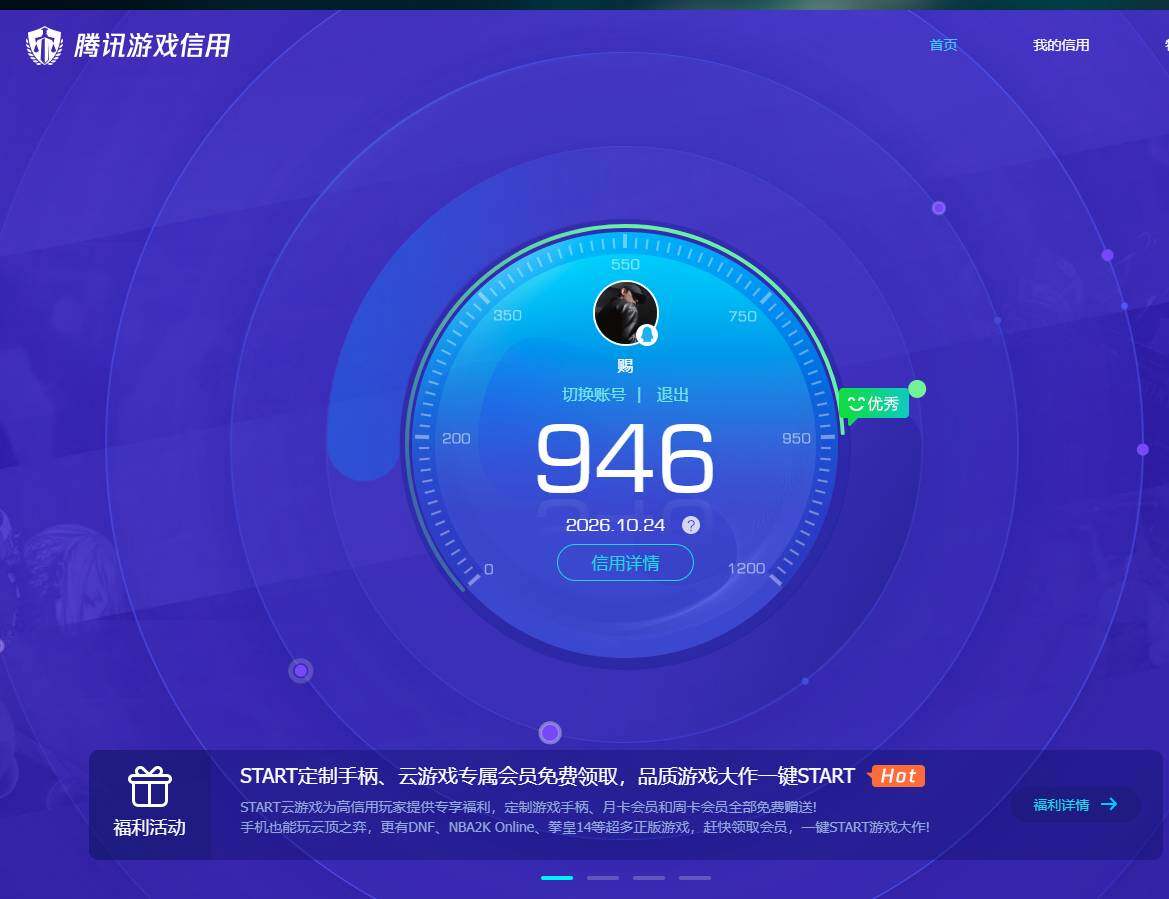
Task: Open the 首页 navigation tab
Action: 943,45
